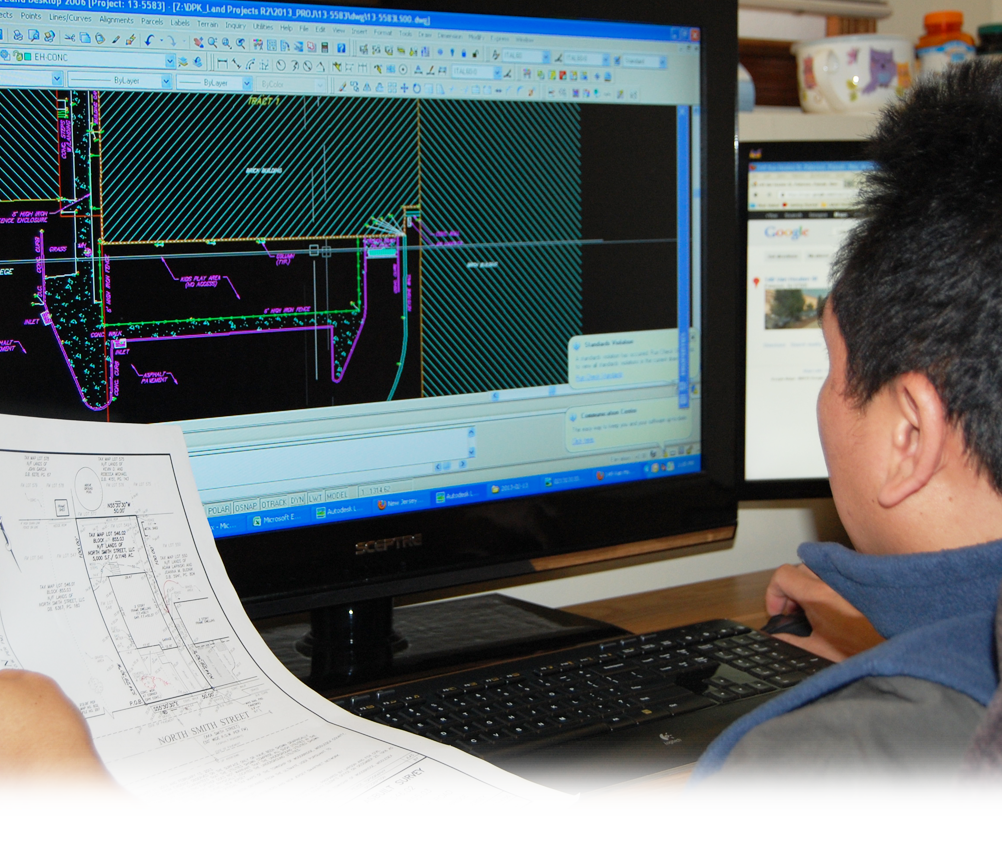Click the layer color swatch beside EH-CONC
The height and width of the screenshot is (857, 1002).
[27, 57]
